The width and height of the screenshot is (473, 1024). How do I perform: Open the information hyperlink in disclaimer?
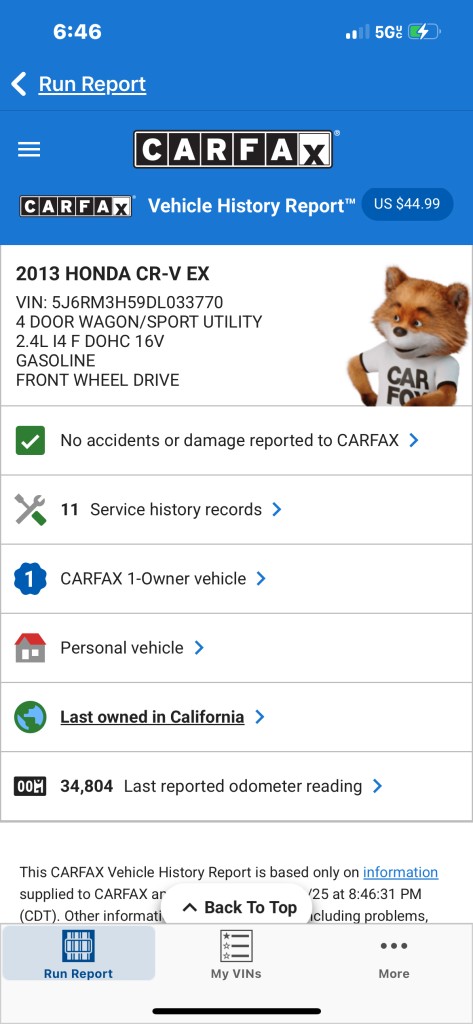pyautogui.click(x=400, y=872)
